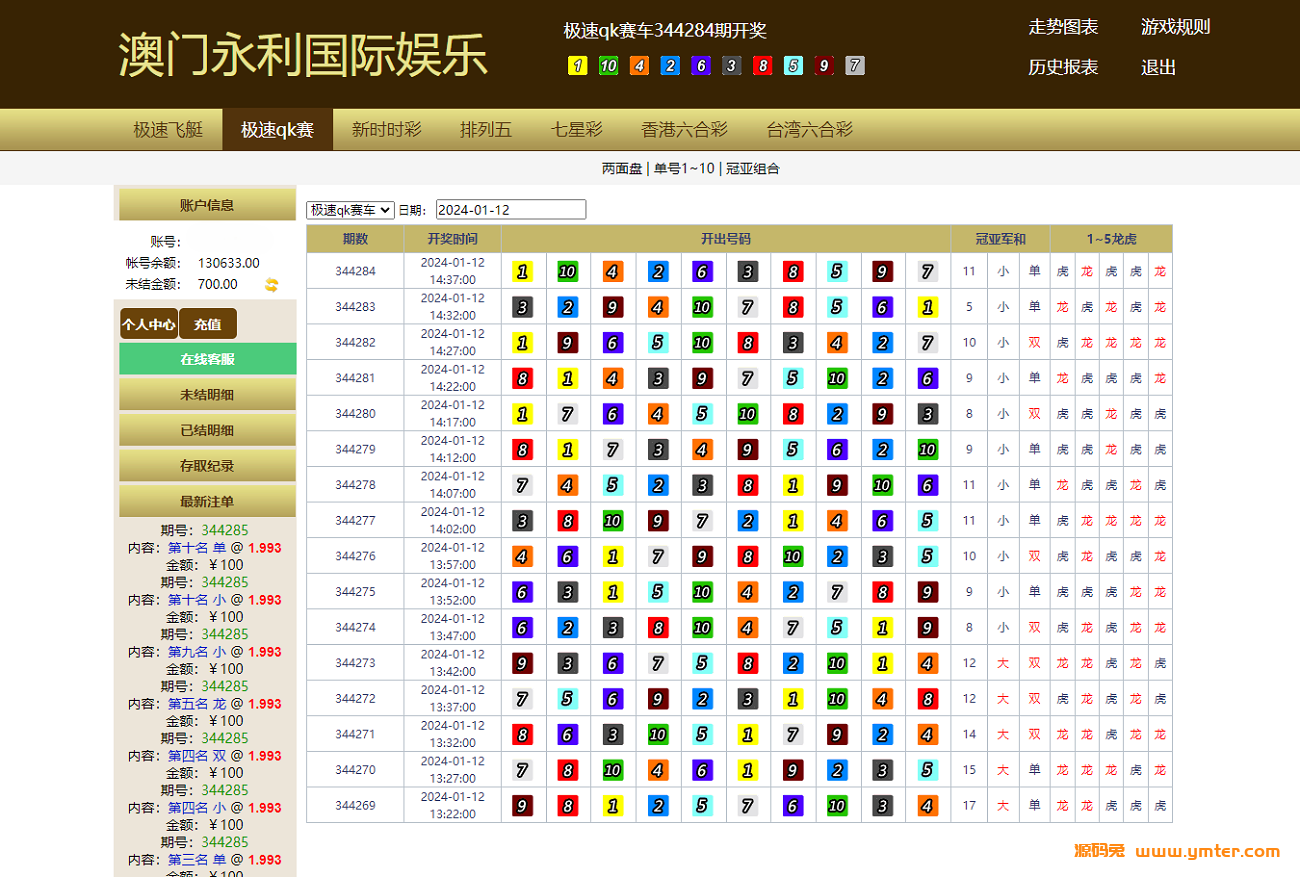Image resolution: width=1300 pixels, height=877 pixels.
Task: Click first ball 3 in row 344283
Action: pyautogui.click(x=522, y=307)
